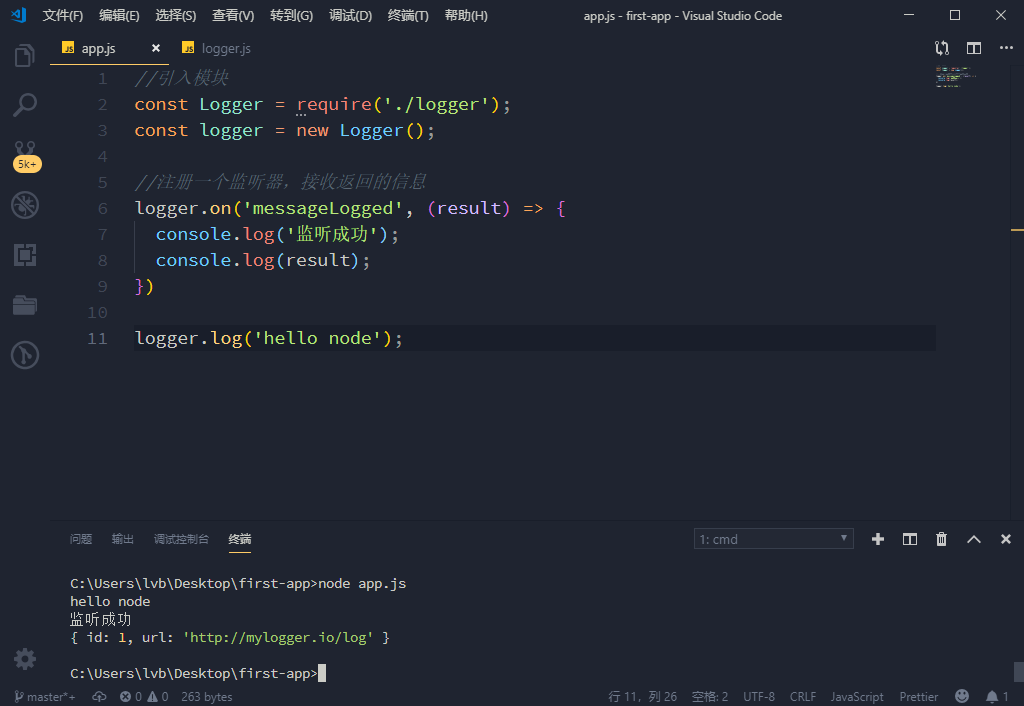1024x706 pixels.
Task: Click the 'node app.js' command line in terminal
Action: click(238, 583)
